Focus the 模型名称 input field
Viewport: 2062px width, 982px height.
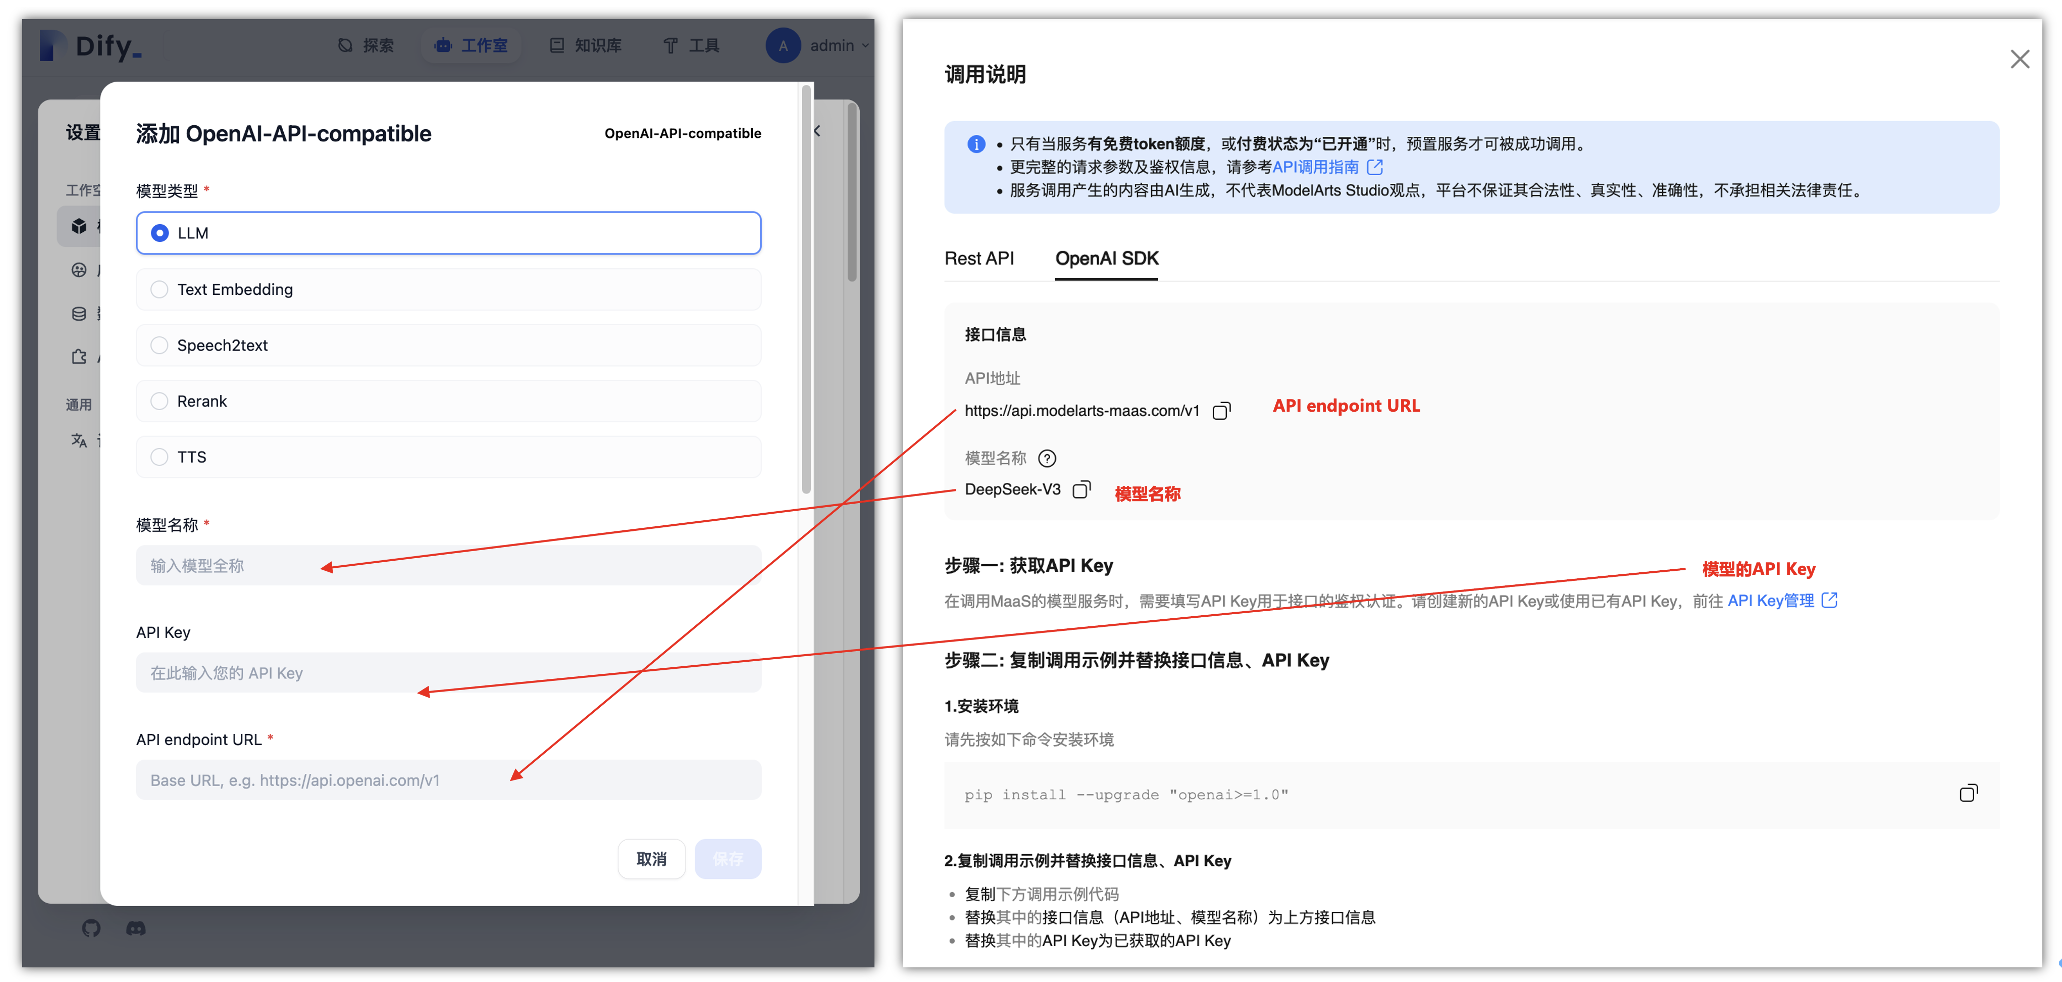(x=448, y=566)
